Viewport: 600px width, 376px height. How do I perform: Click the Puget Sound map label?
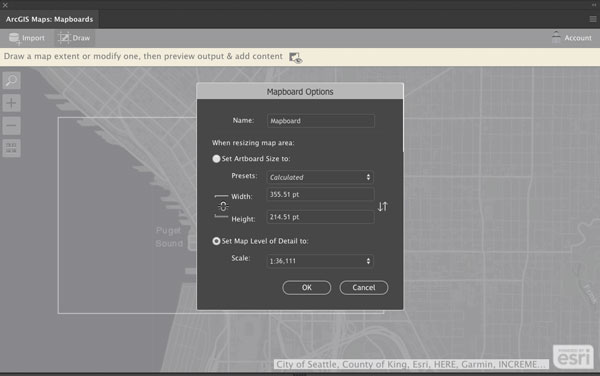(x=169, y=237)
